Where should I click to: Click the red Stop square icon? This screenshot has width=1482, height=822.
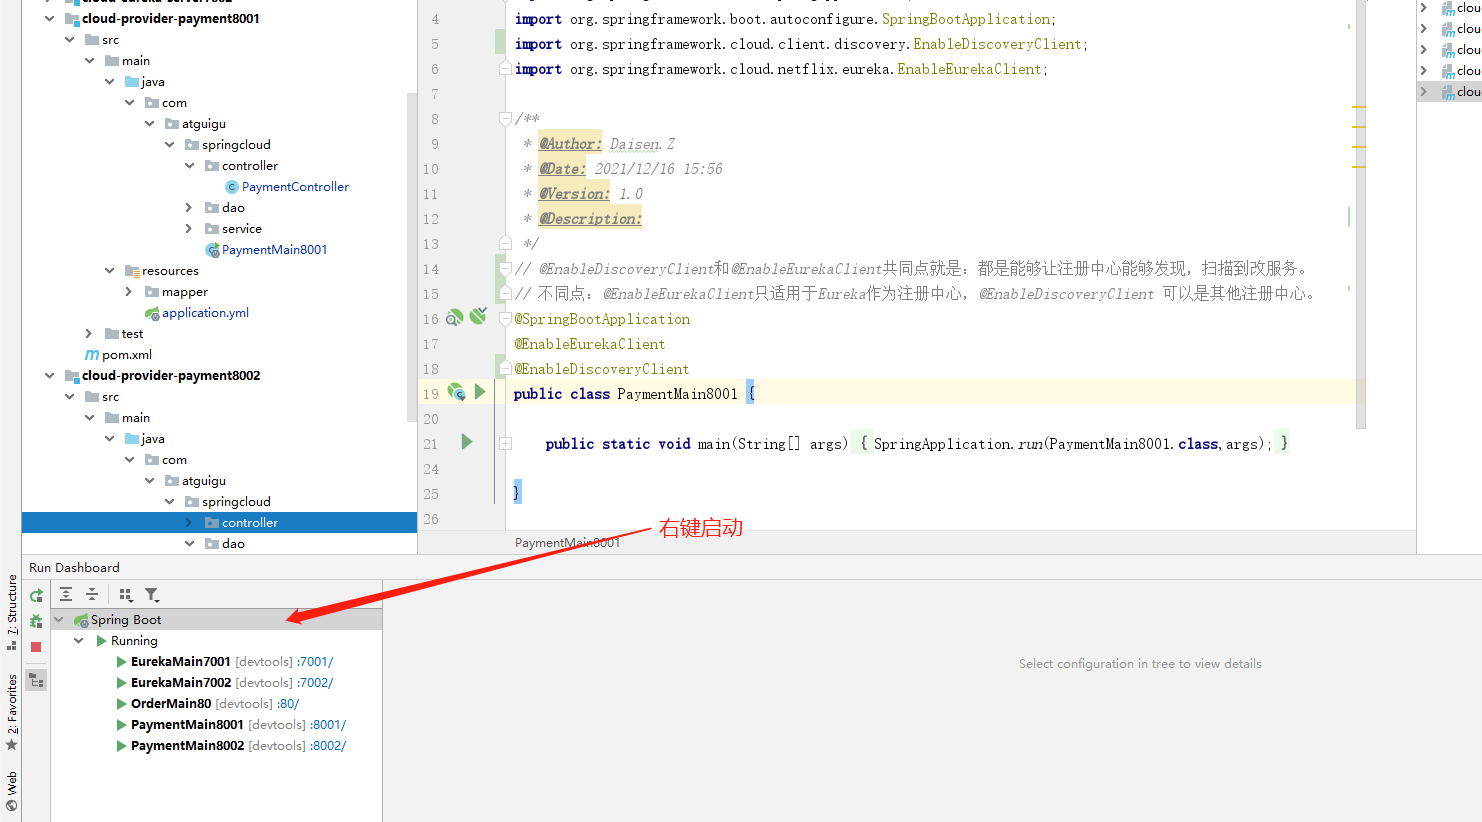(x=36, y=647)
